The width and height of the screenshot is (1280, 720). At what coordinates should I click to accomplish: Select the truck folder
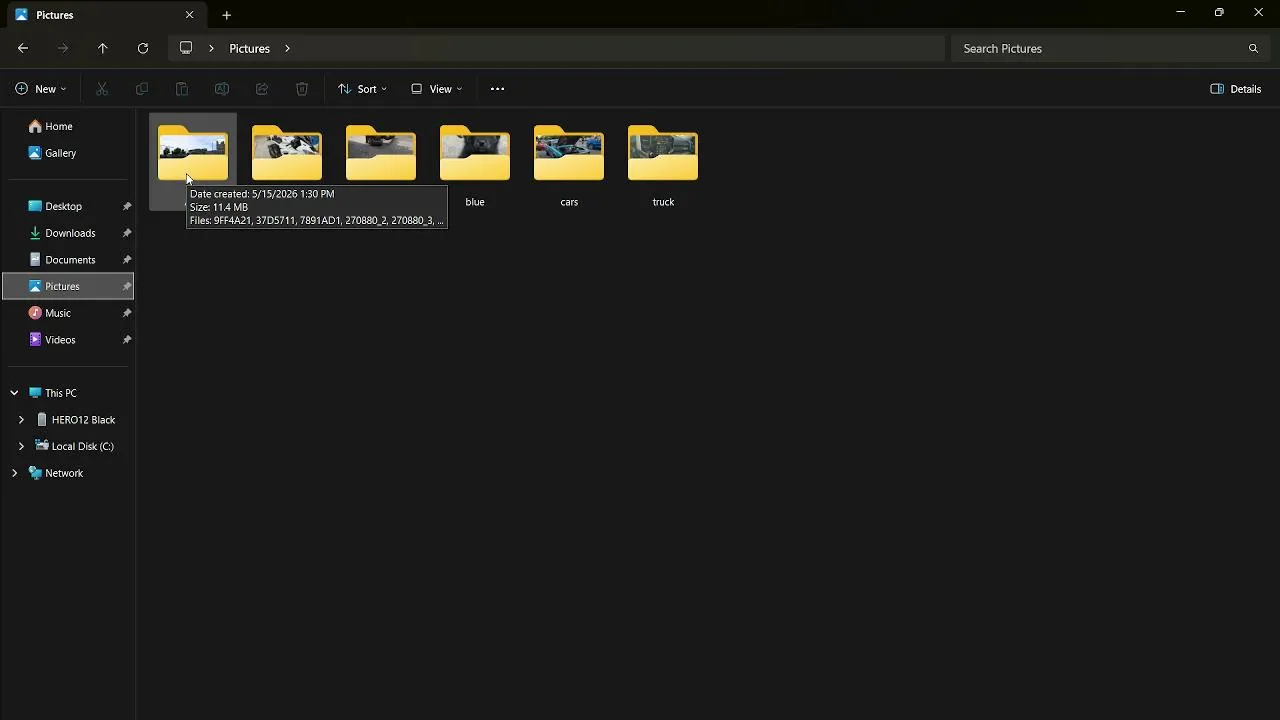click(663, 164)
